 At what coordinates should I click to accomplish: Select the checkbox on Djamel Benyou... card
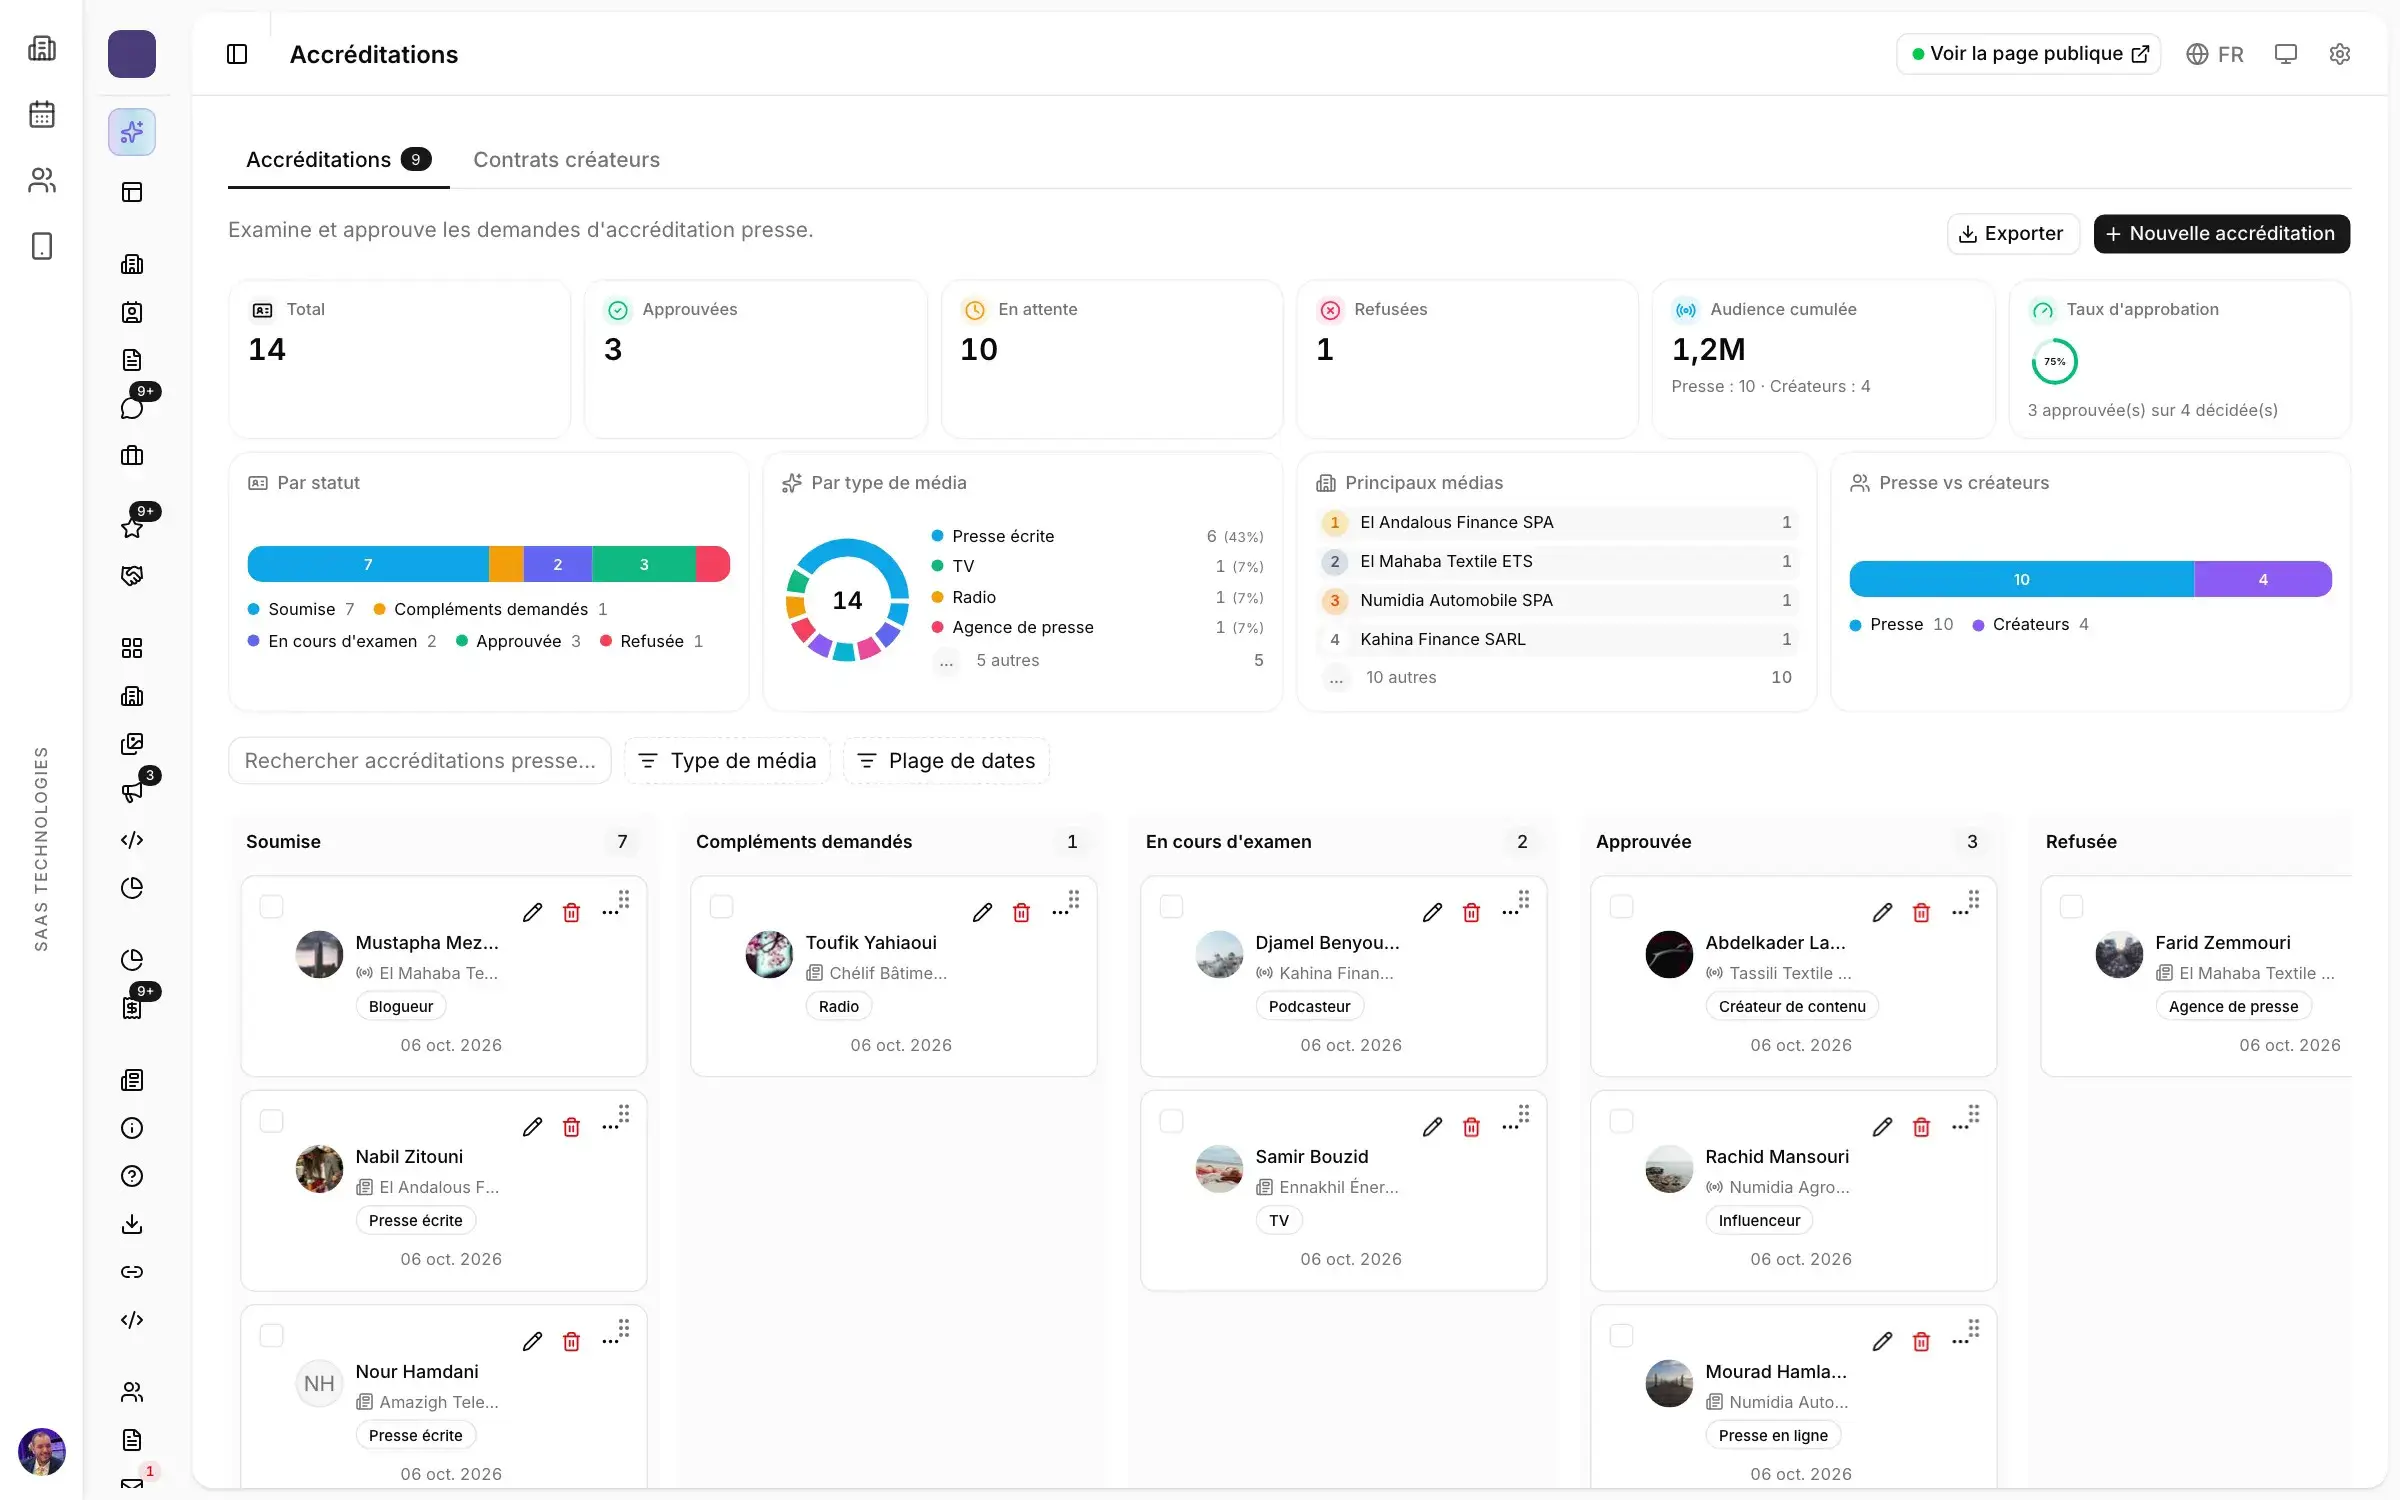click(1171, 907)
